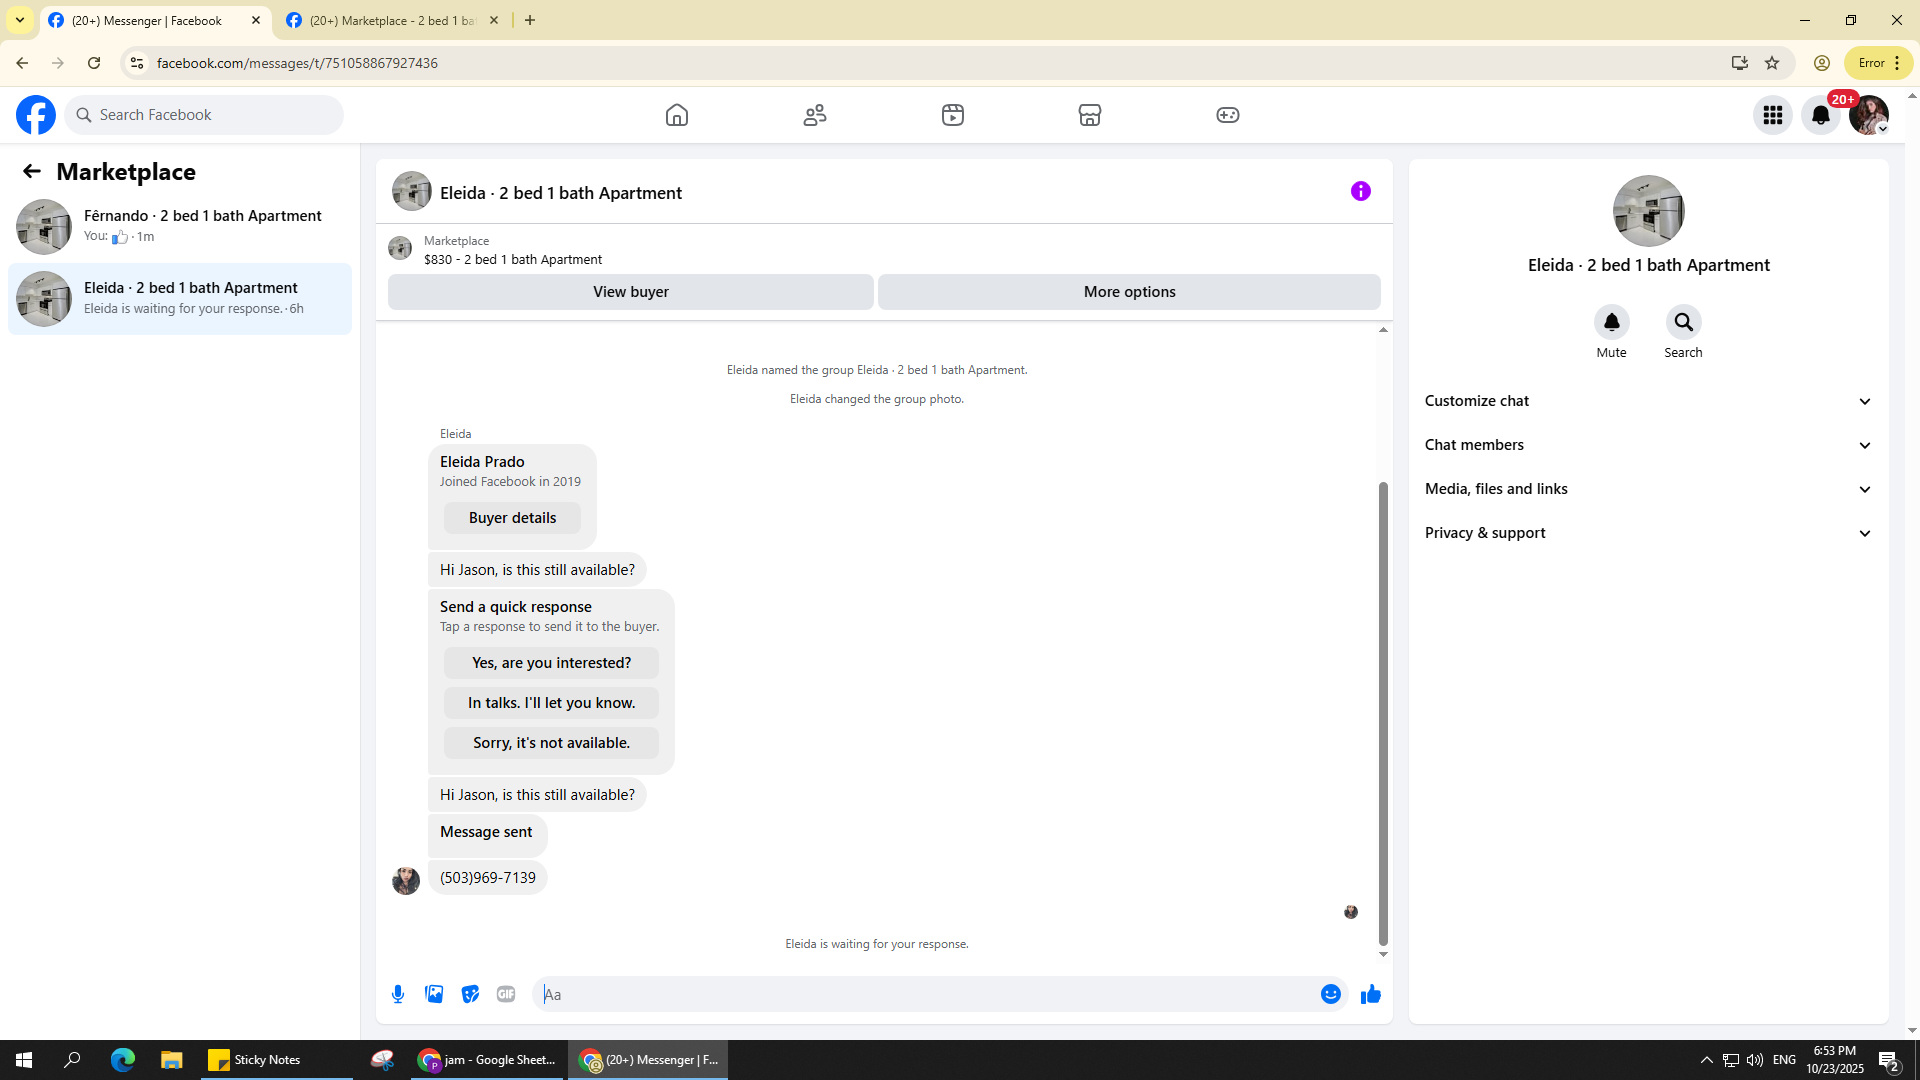Open Facebook notifications bell
This screenshot has height=1080, width=1920.
click(x=1820, y=115)
